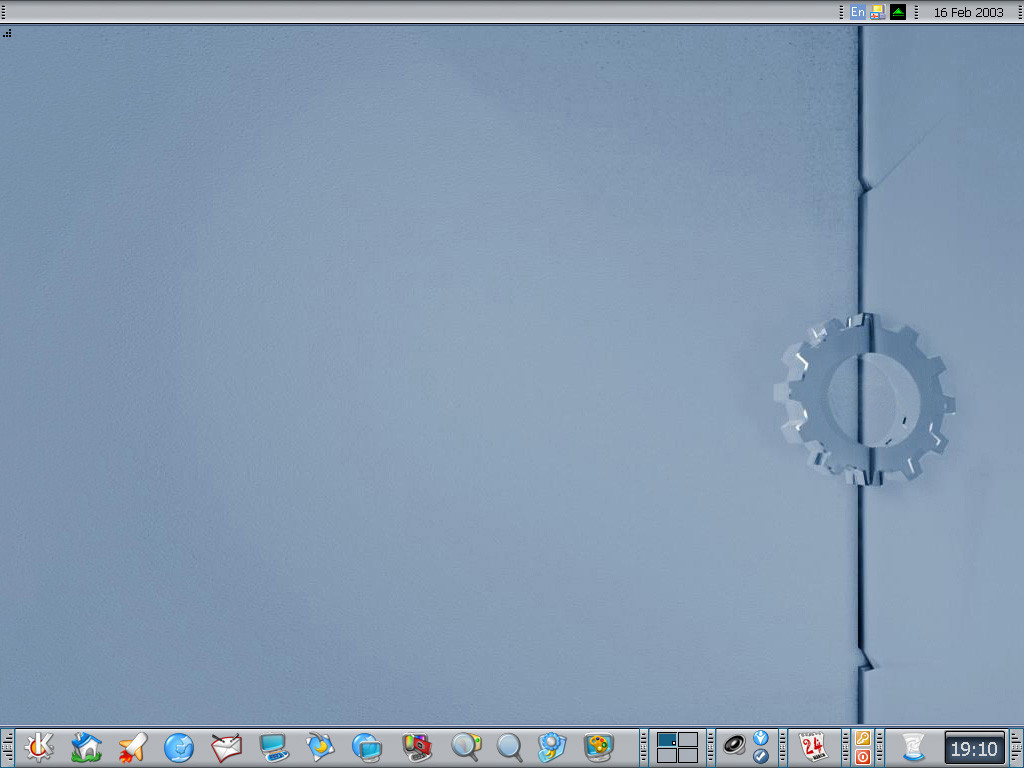Screen dimensions: 1024x768
Task: Open the blue flower folder icon
Action: click(552, 747)
